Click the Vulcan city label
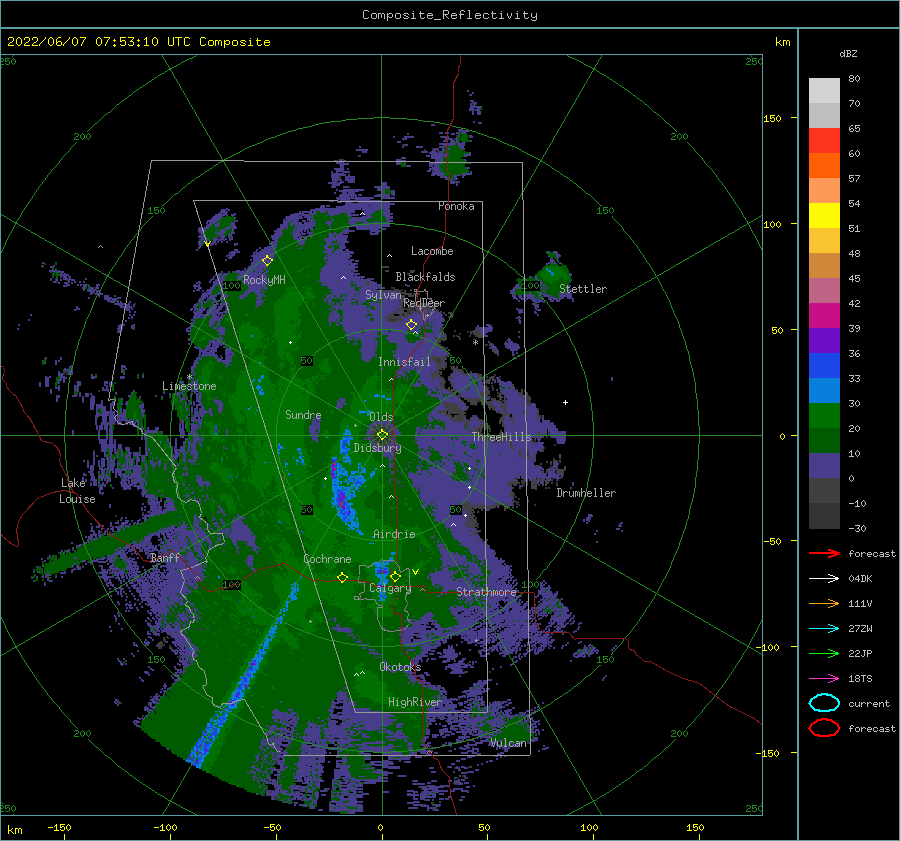Screen dimensions: 900x841 508,743
